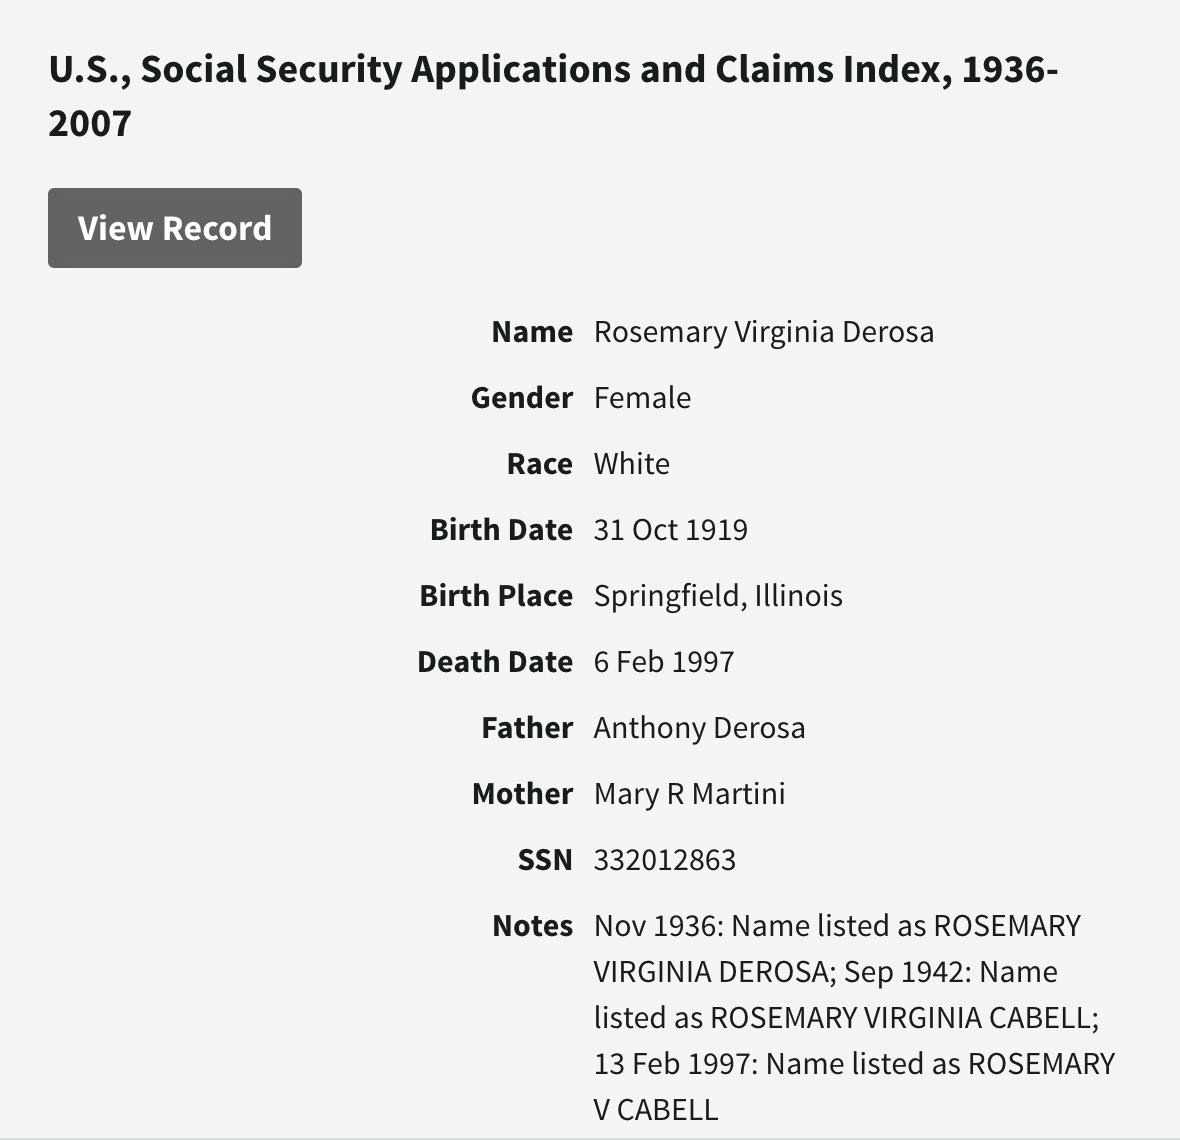Click the name Rosemary Virginia Derosa
Image resolution: width=1180 pixels, height=1140 pixels.
pyautogui.click(x=763, y=332)
